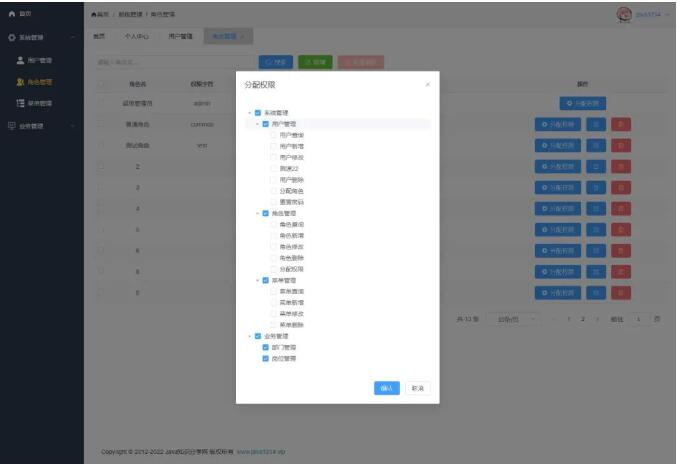Screen dimensions: 677x465
Task: Switch to the 用户管理 tab
Action: coord(179,36)
